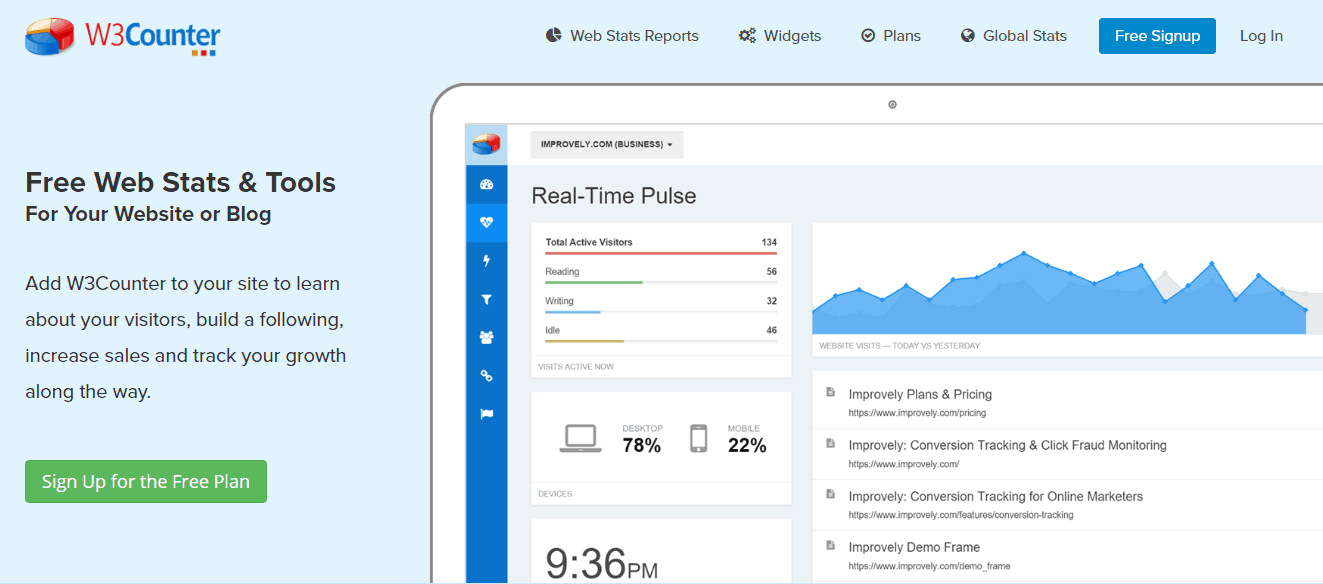Image resolution: width=1323 pixels, height=584 pixels.
Task: View Global Stats
Action: point(1013,36)
